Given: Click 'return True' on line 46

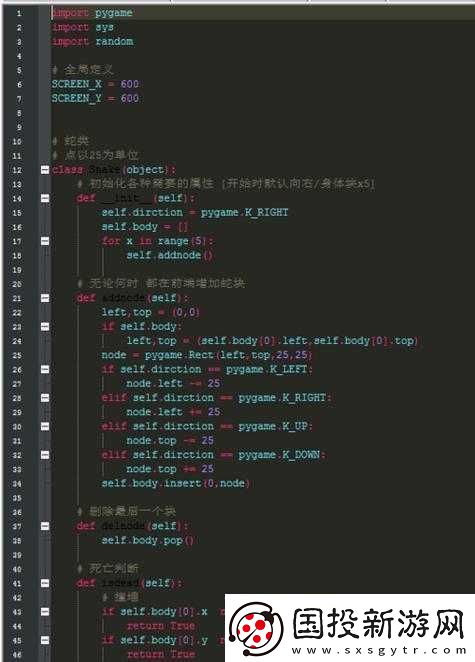Looking at the screenshot, I should click(x=160, y=654).
